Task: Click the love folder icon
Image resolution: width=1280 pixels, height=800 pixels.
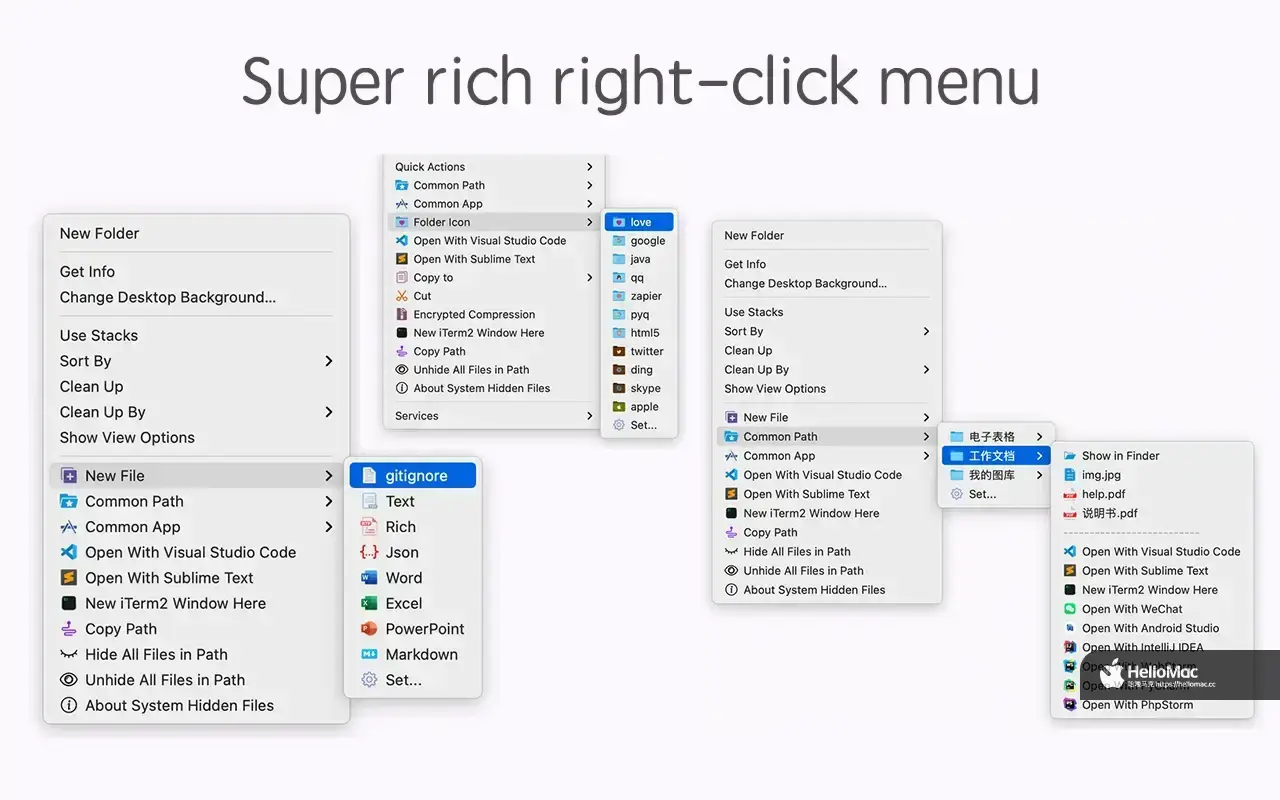Action: pyautogui.click(x=619, y=222)
